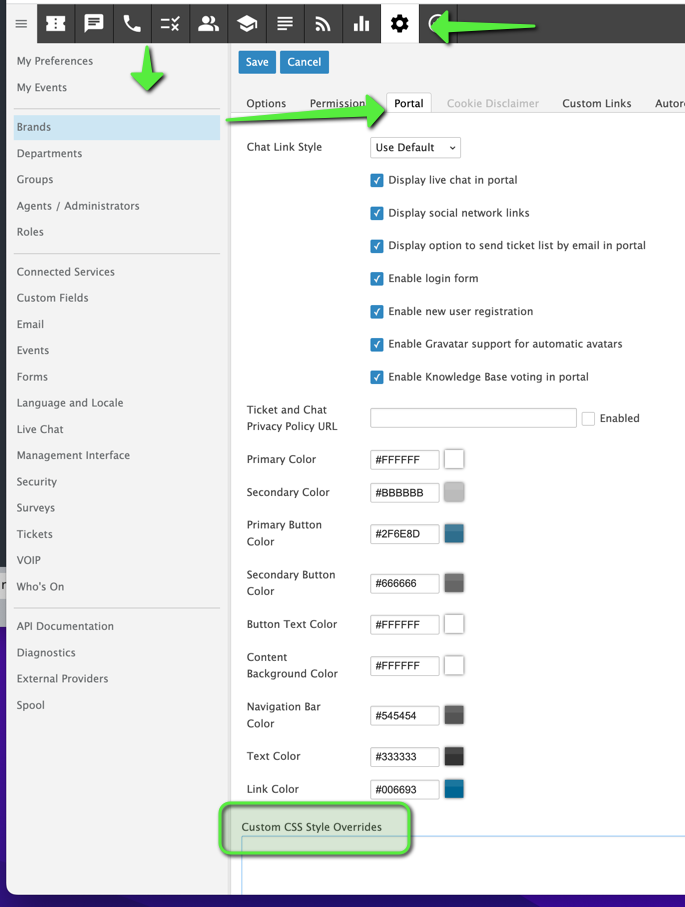The height and width of the screenshot is (907, 685).
Task: Open the tickets icon in top toolbar
Action: coord(56,24)
